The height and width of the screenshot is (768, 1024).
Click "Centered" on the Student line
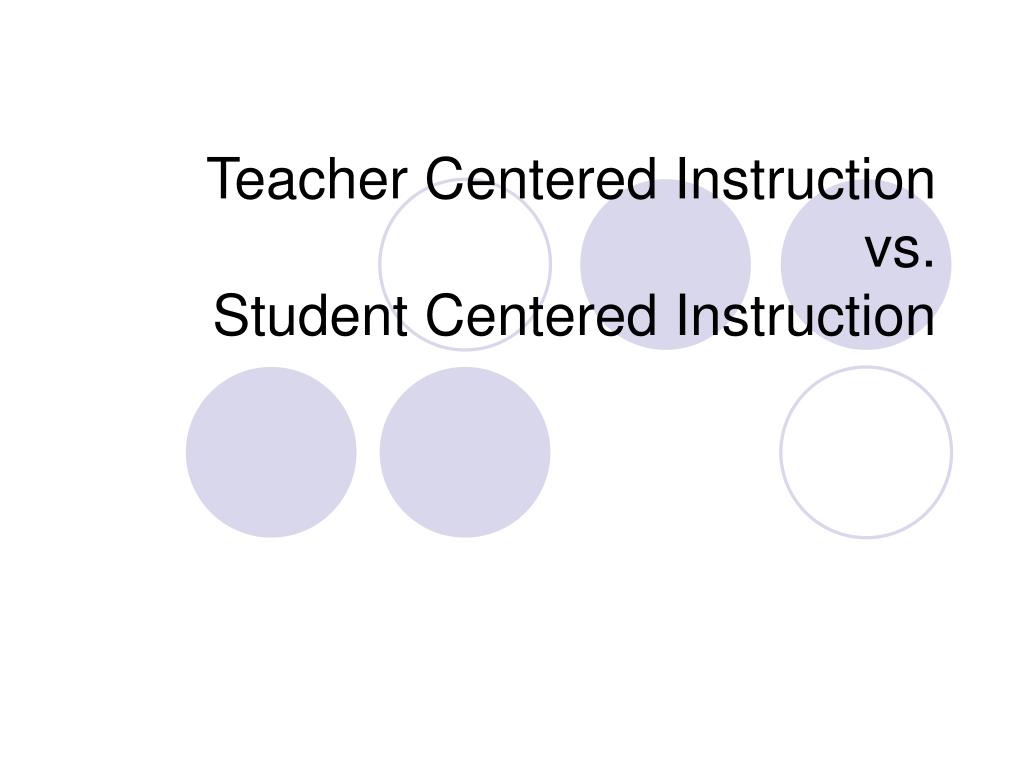[541, 315]
